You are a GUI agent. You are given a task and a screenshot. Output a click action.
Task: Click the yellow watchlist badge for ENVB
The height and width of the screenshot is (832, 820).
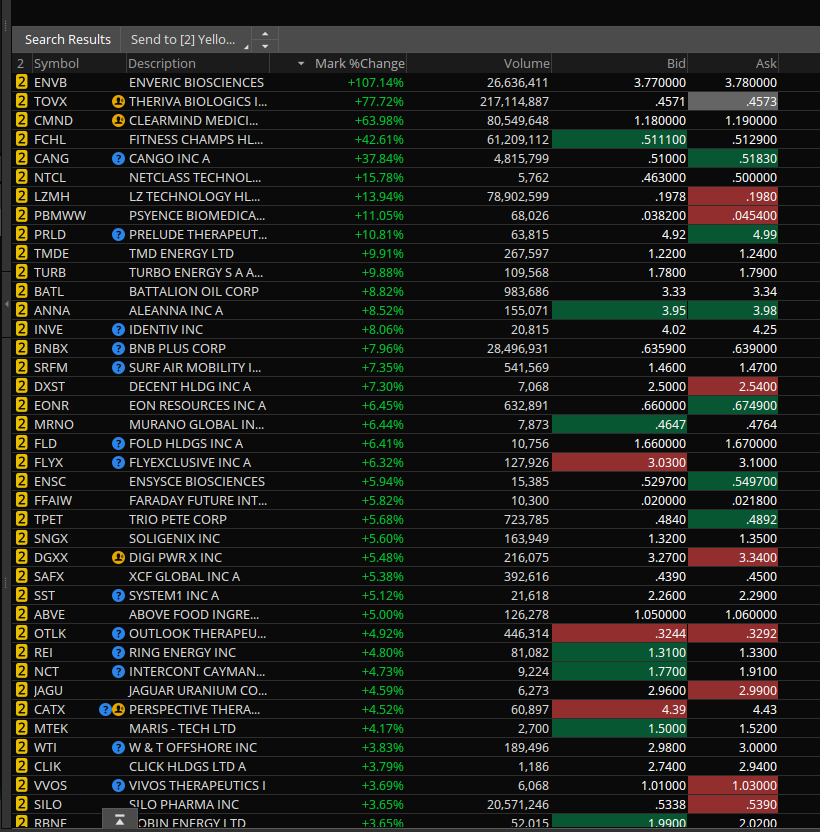[x=21, y=82]
